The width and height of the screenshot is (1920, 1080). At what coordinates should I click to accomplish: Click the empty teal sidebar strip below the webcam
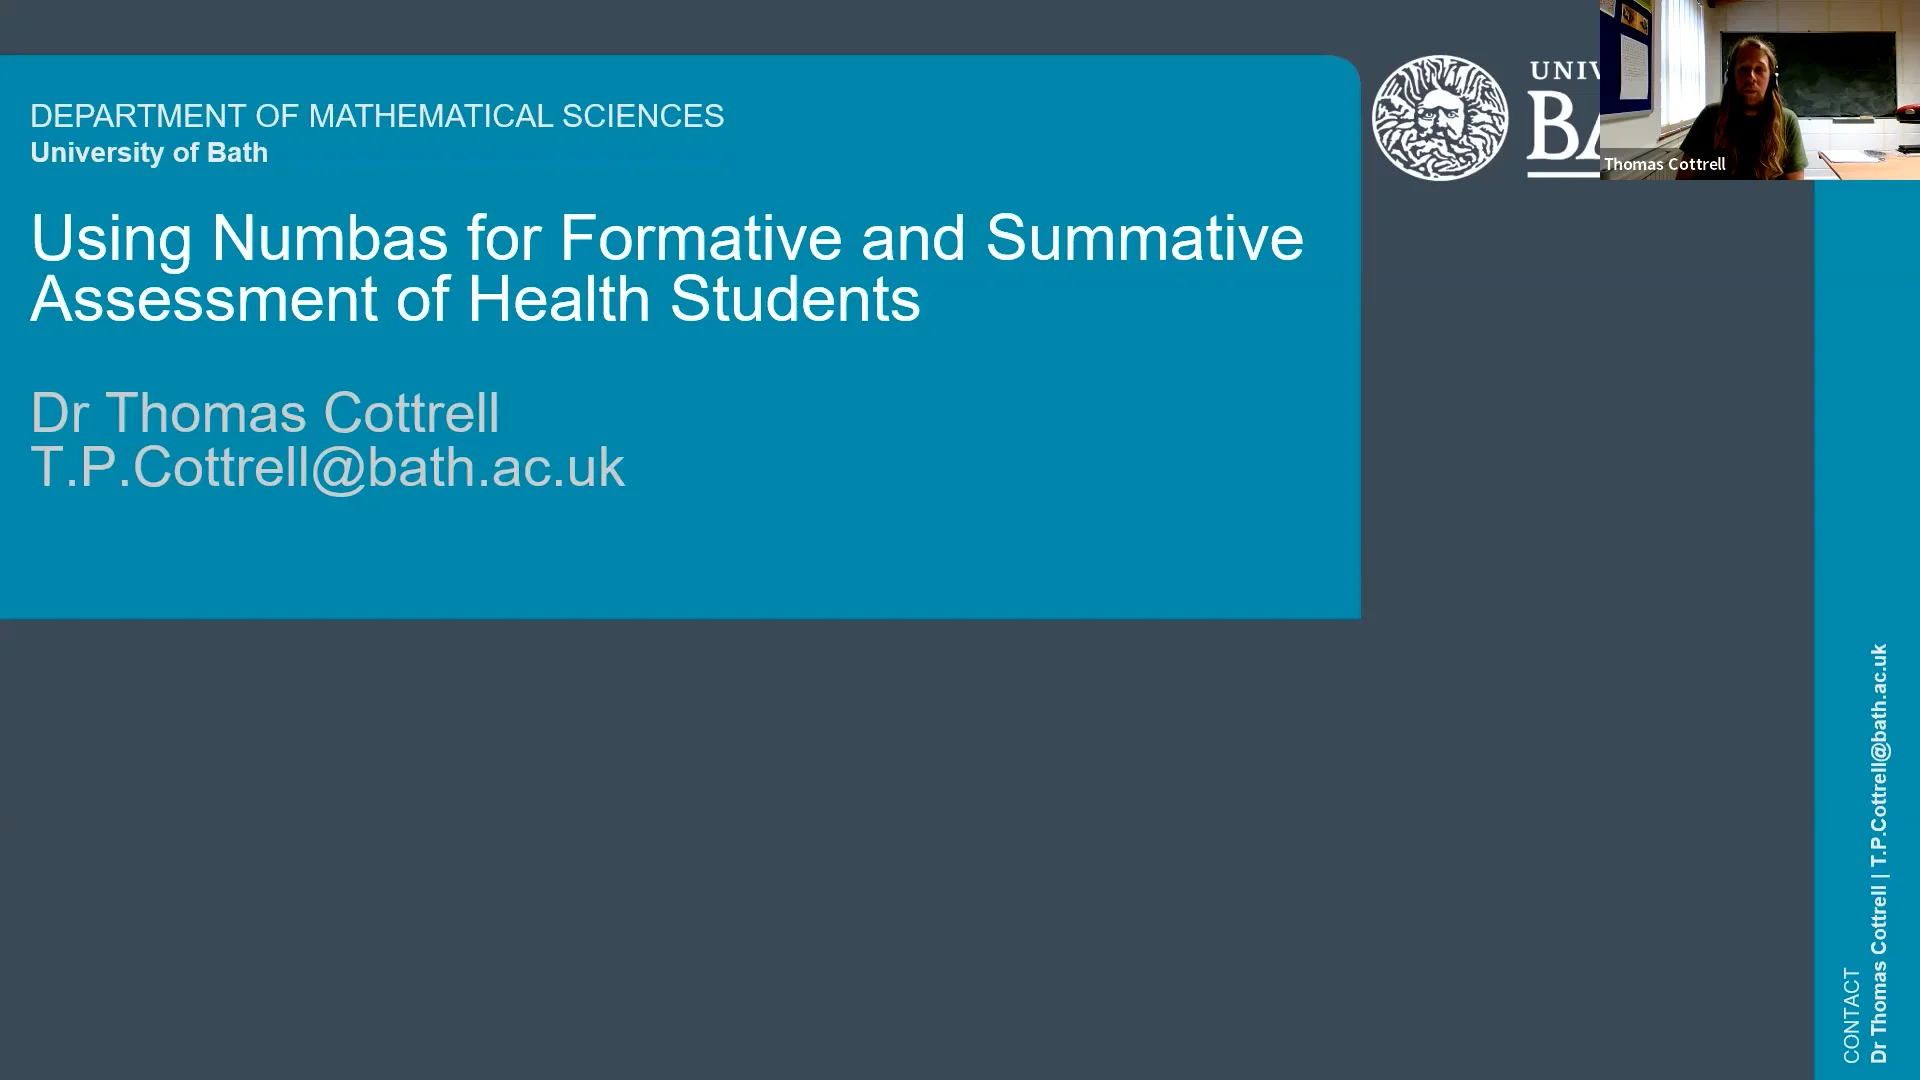tap(1866, 400)
